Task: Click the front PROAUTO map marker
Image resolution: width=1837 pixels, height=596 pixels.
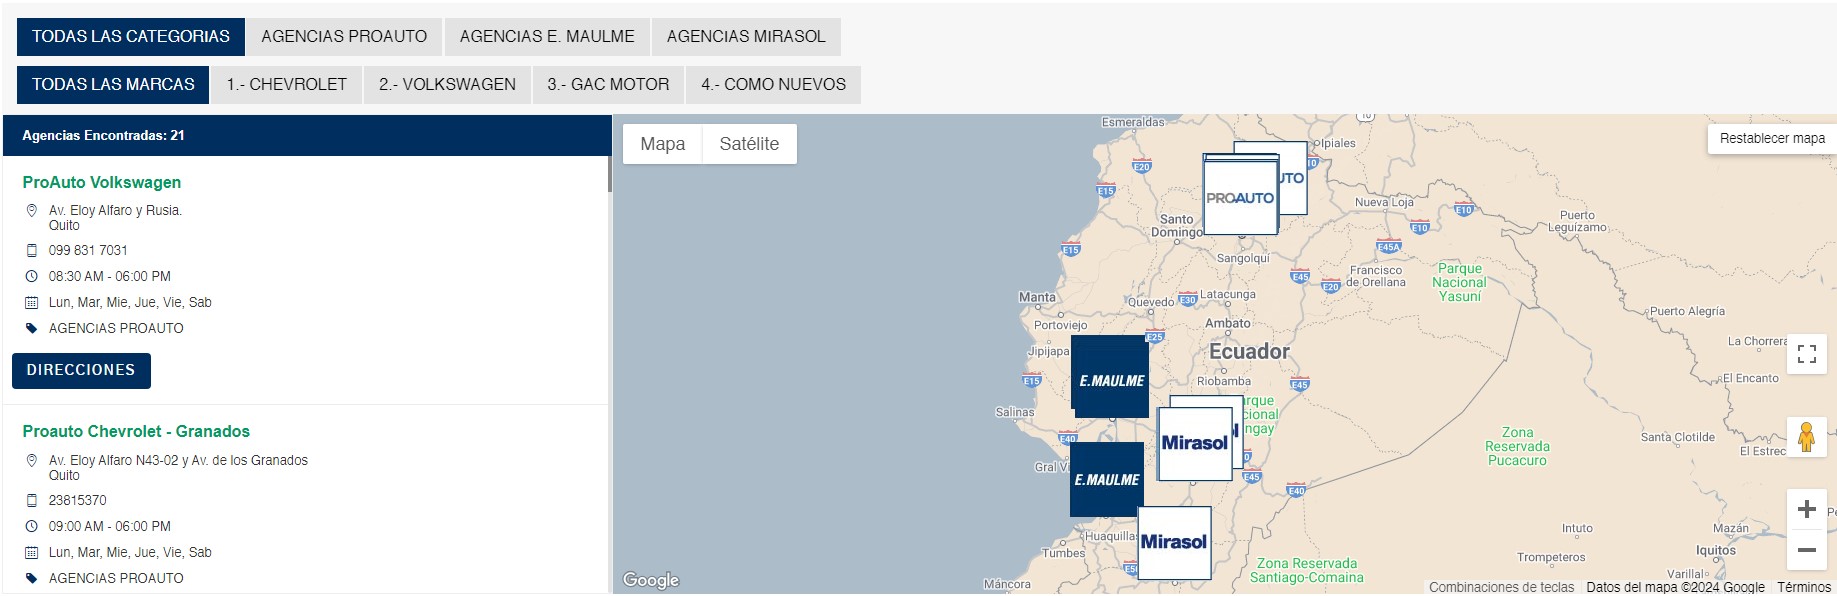Action: 1240,198
